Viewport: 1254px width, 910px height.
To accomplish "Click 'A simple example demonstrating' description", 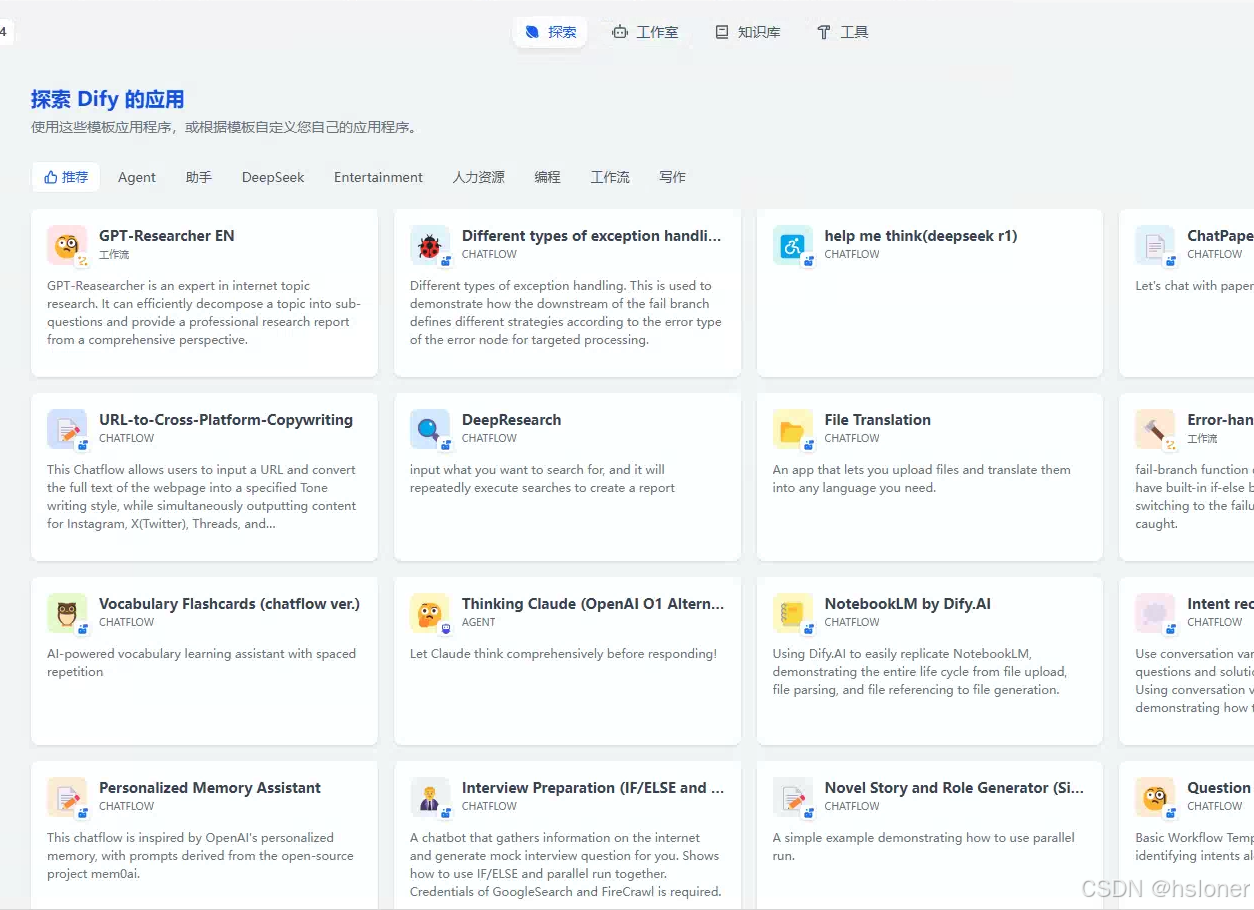I will coord(924,847).
